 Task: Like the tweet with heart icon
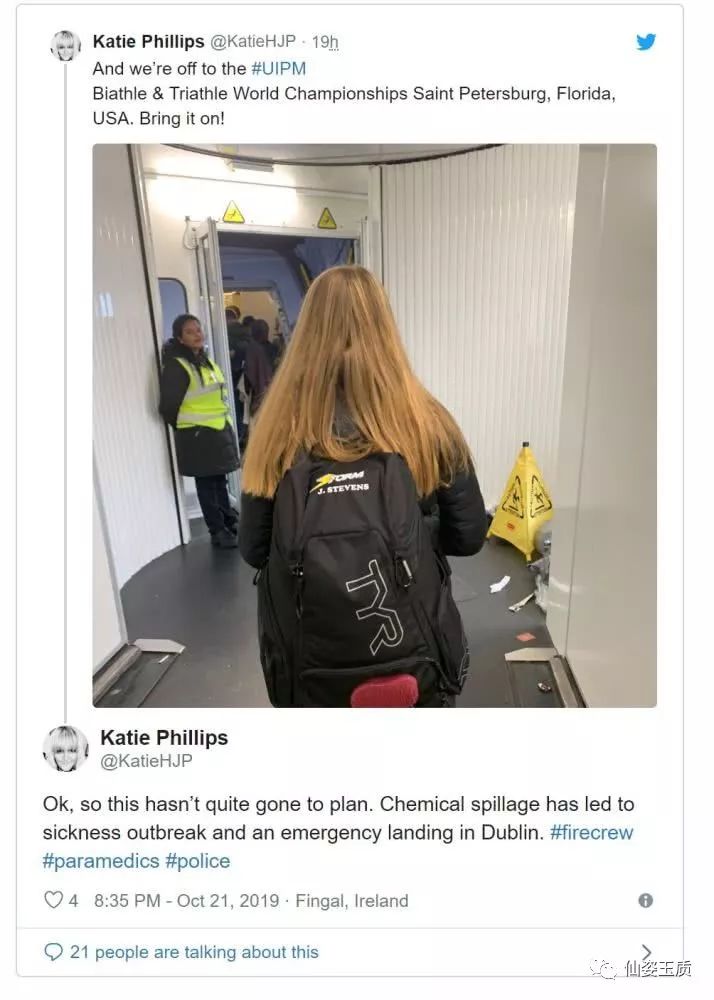54,900
